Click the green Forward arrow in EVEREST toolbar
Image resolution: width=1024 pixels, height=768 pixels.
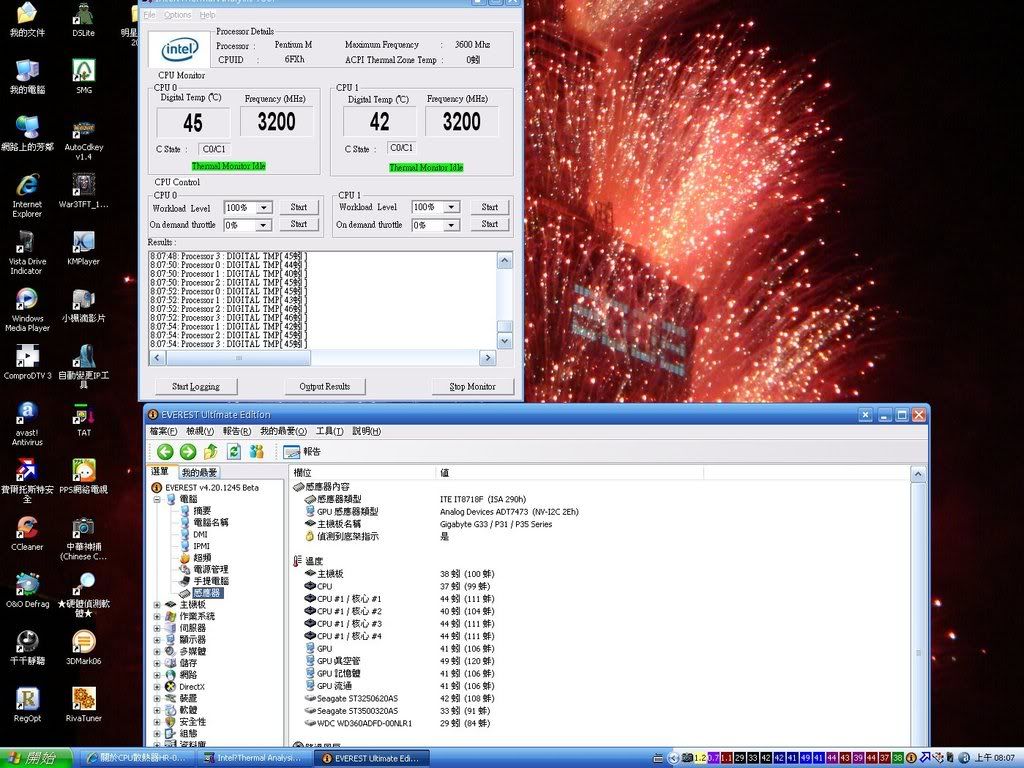click(187, 452)
